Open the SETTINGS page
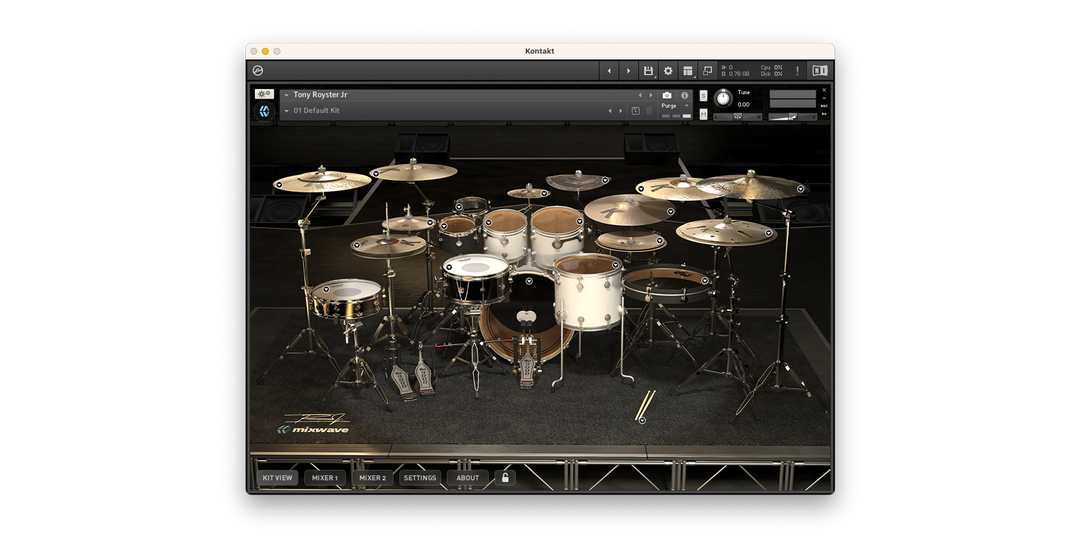 point(420,478)
